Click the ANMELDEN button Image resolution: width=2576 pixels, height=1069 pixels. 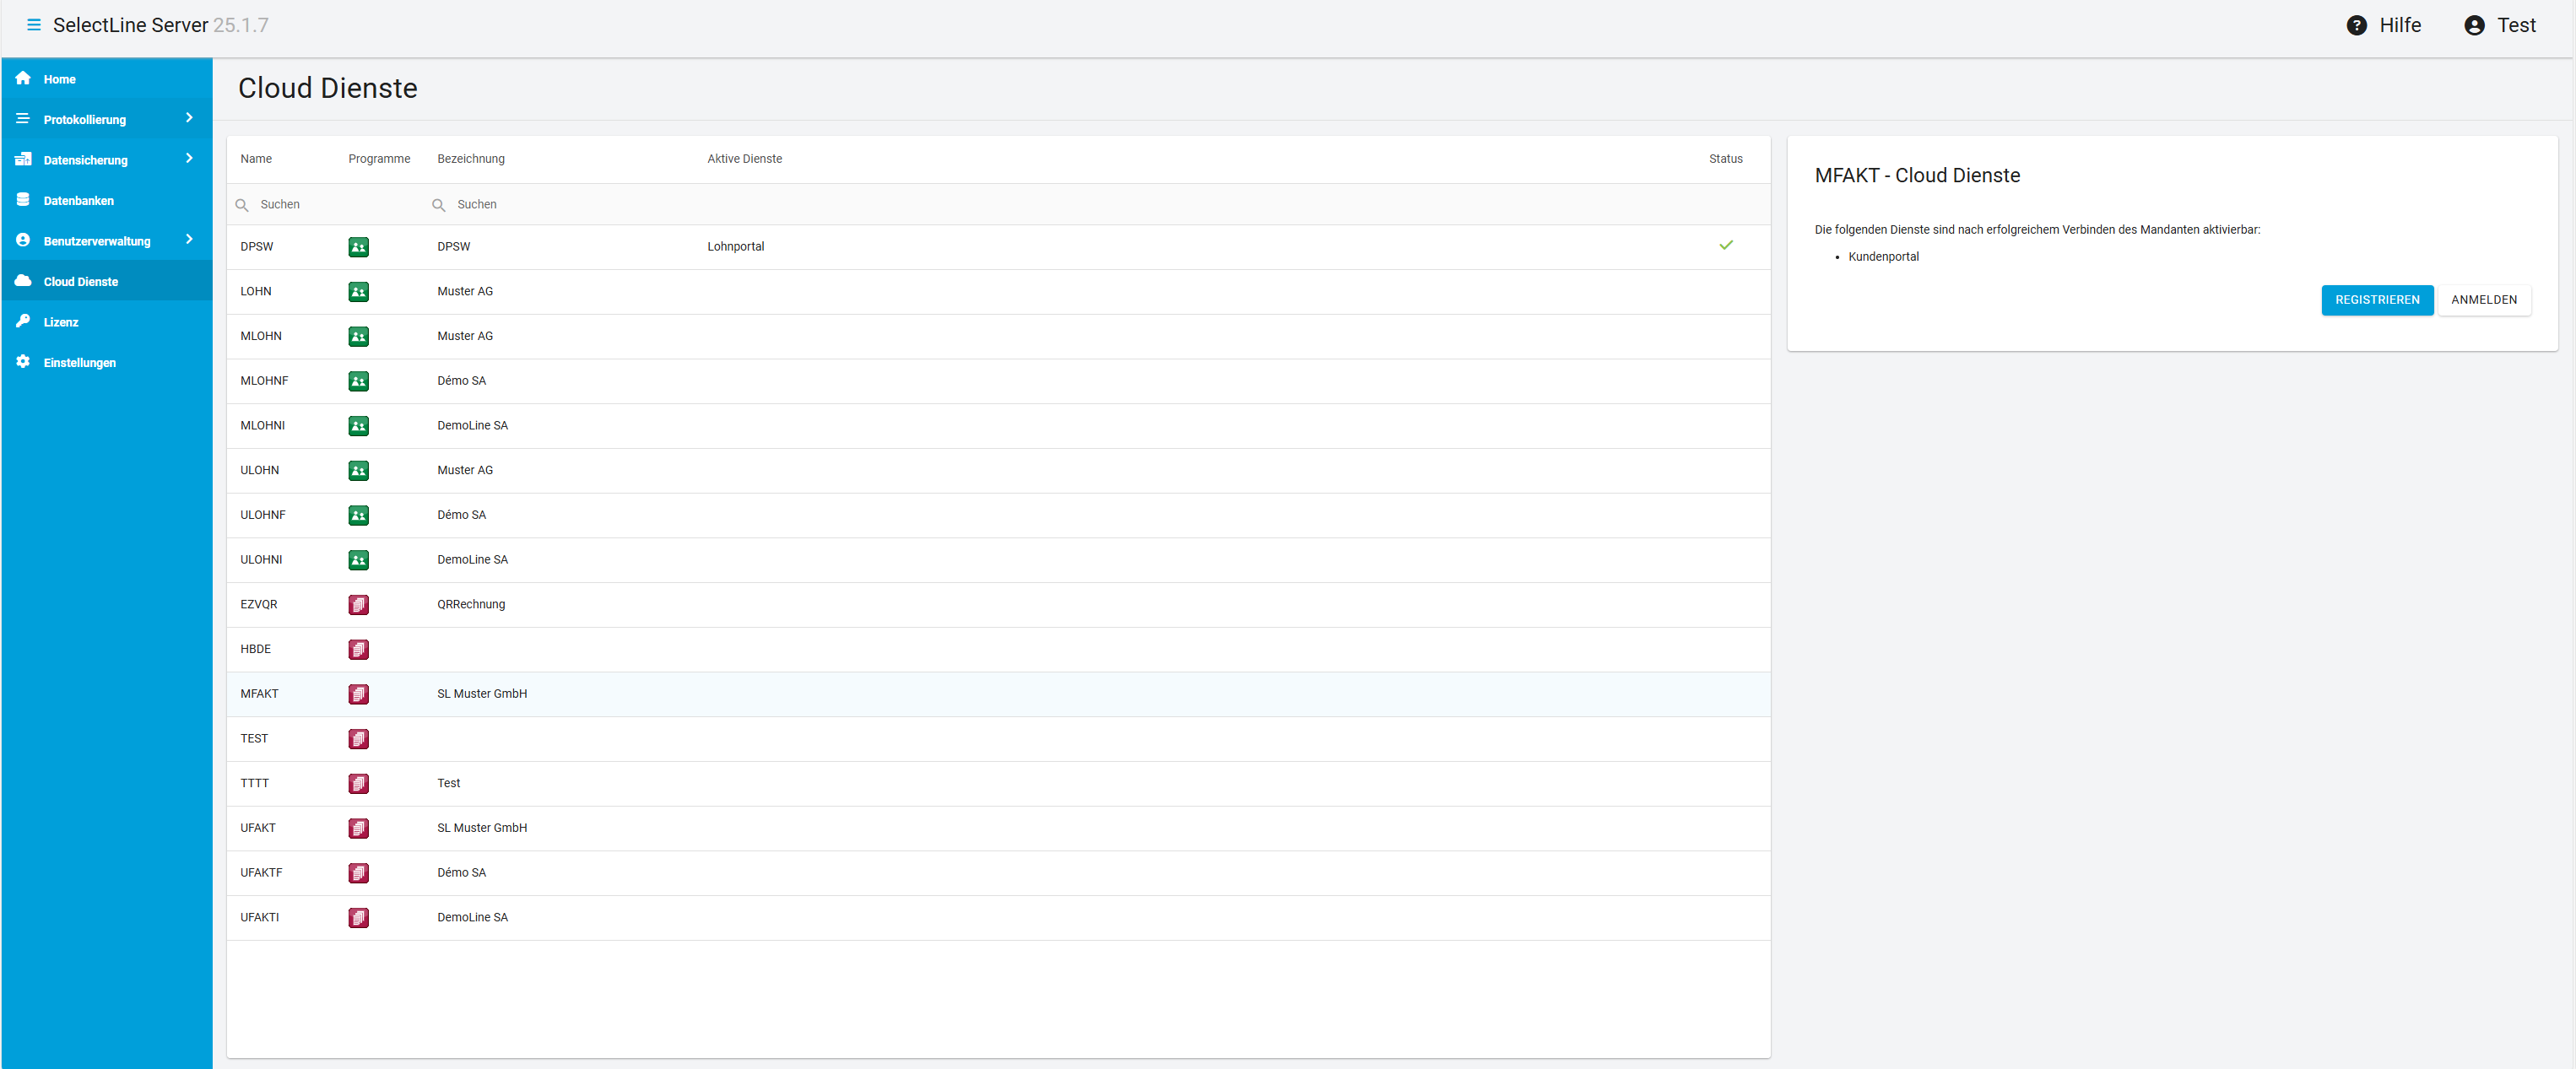(x=2483, y=300)
